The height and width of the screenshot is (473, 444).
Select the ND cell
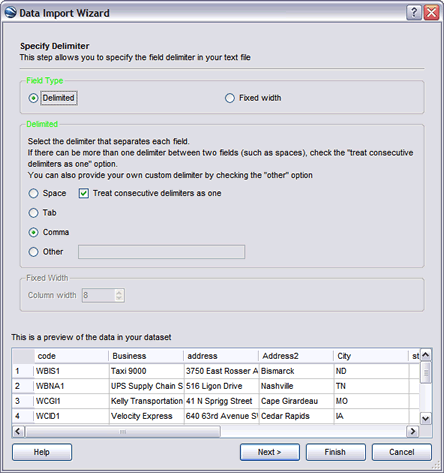point(371,371)
